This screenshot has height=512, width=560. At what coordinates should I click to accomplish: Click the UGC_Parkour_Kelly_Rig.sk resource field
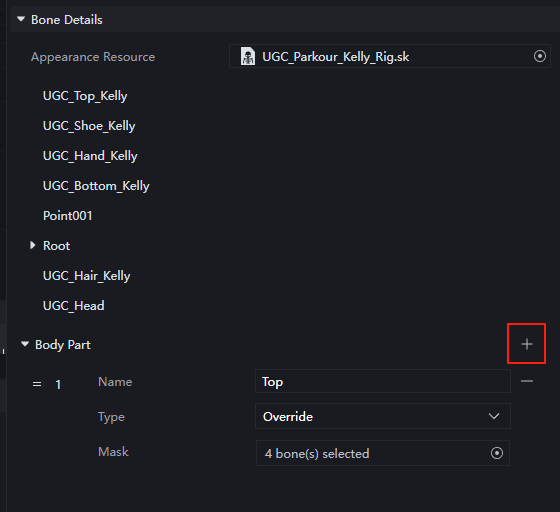[390, 56]
